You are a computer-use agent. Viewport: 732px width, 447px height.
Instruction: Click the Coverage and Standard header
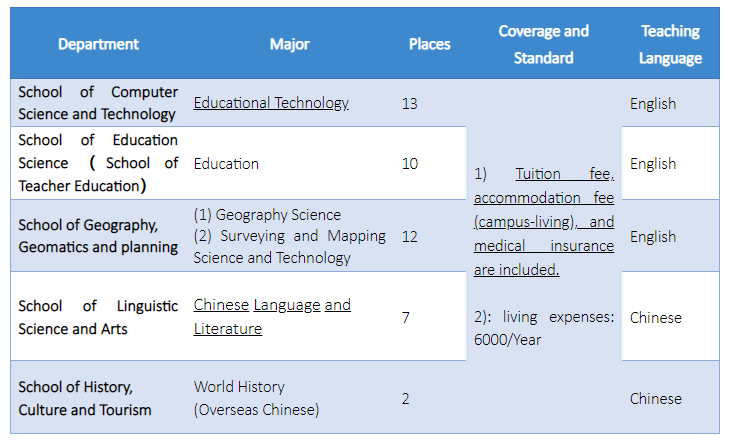[x=543, y=44]
